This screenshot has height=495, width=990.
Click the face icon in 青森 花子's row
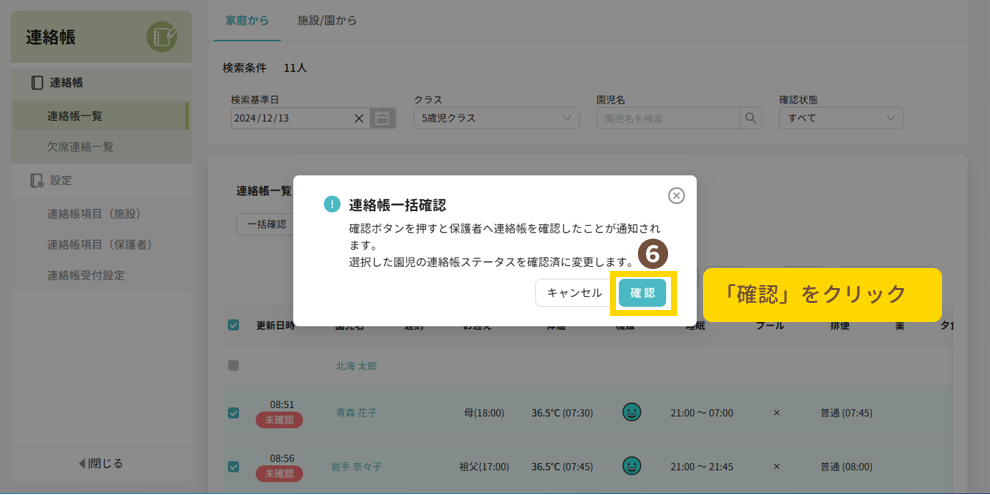[631, 412]
